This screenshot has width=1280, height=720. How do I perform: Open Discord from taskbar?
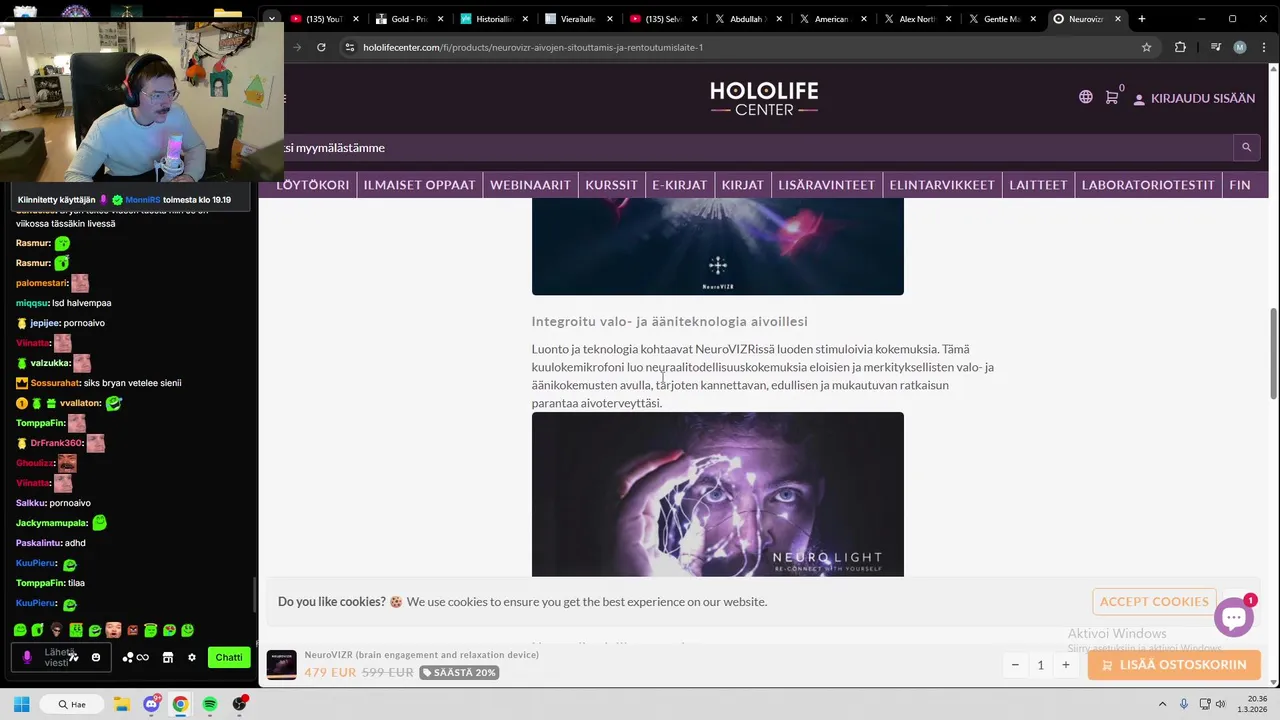click(151, 704)
